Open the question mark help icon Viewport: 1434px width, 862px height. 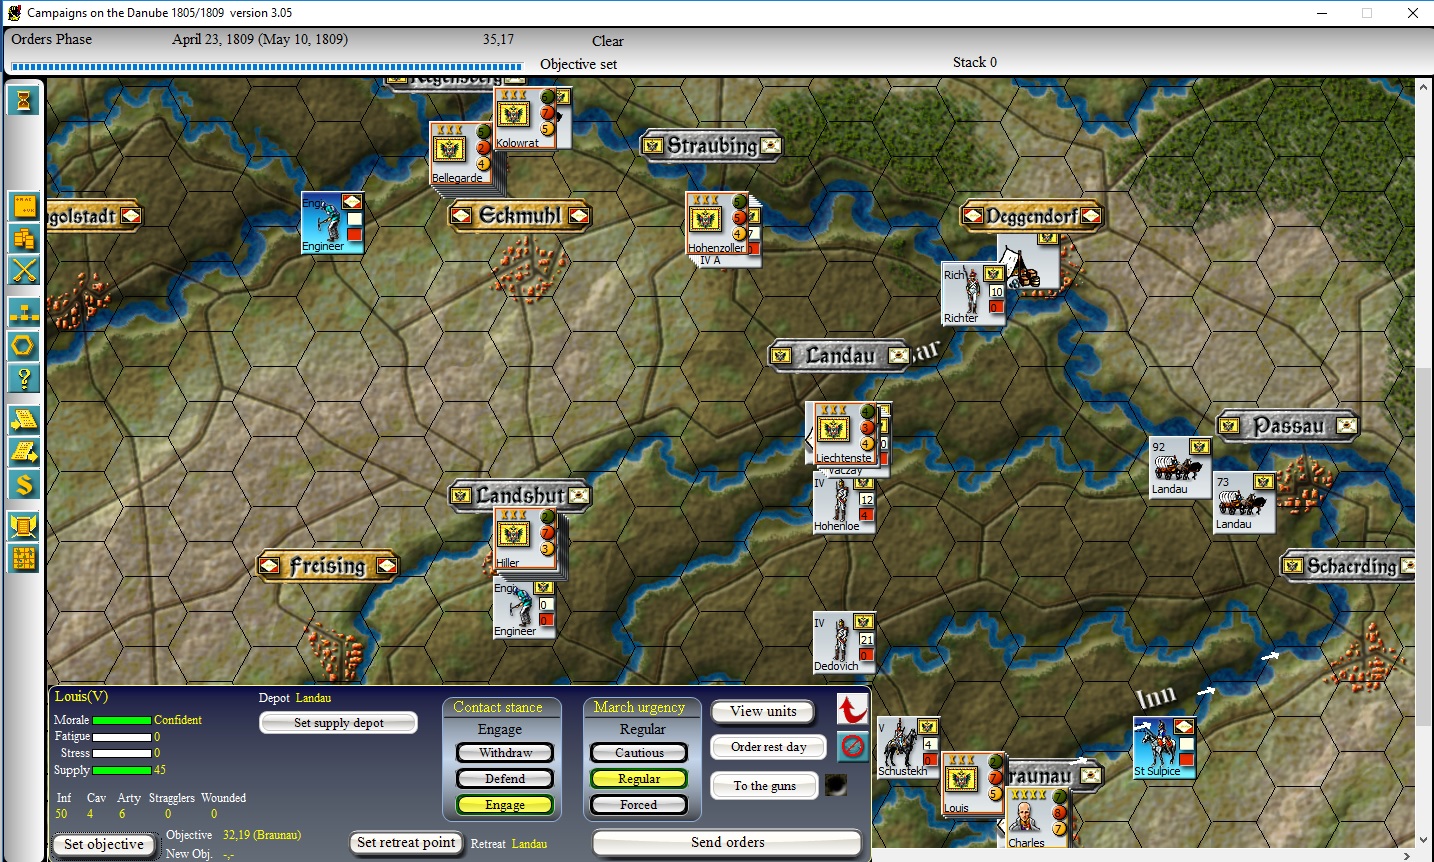(x=24, y=378)
